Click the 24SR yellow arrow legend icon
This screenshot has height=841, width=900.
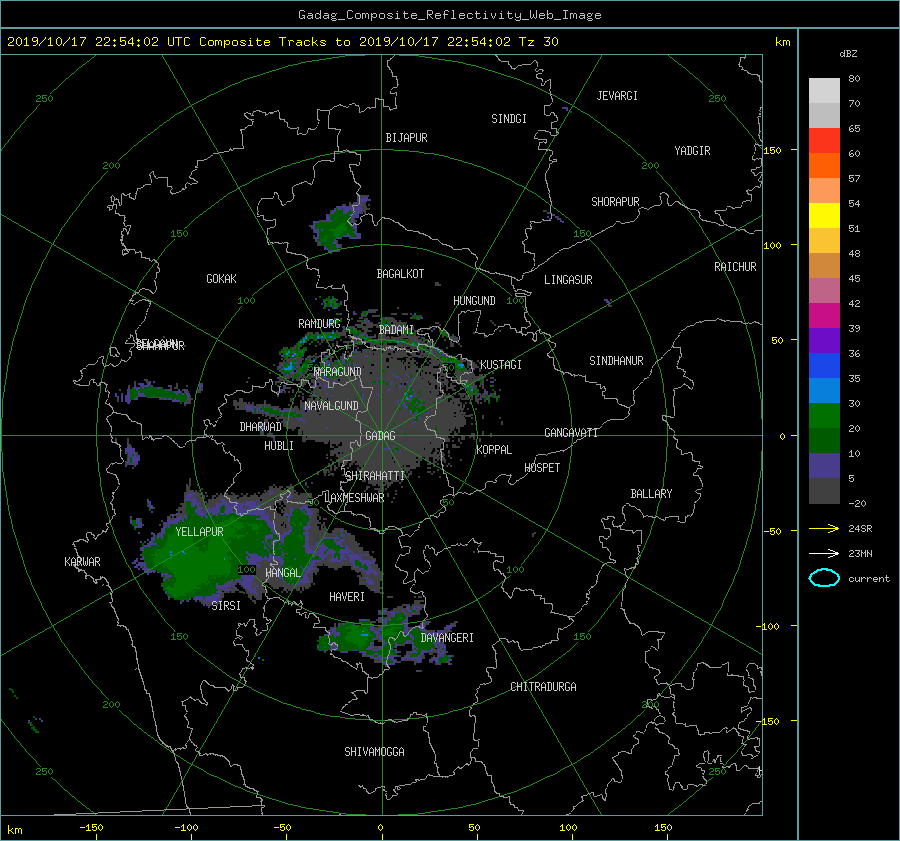[x=824, y=528]
